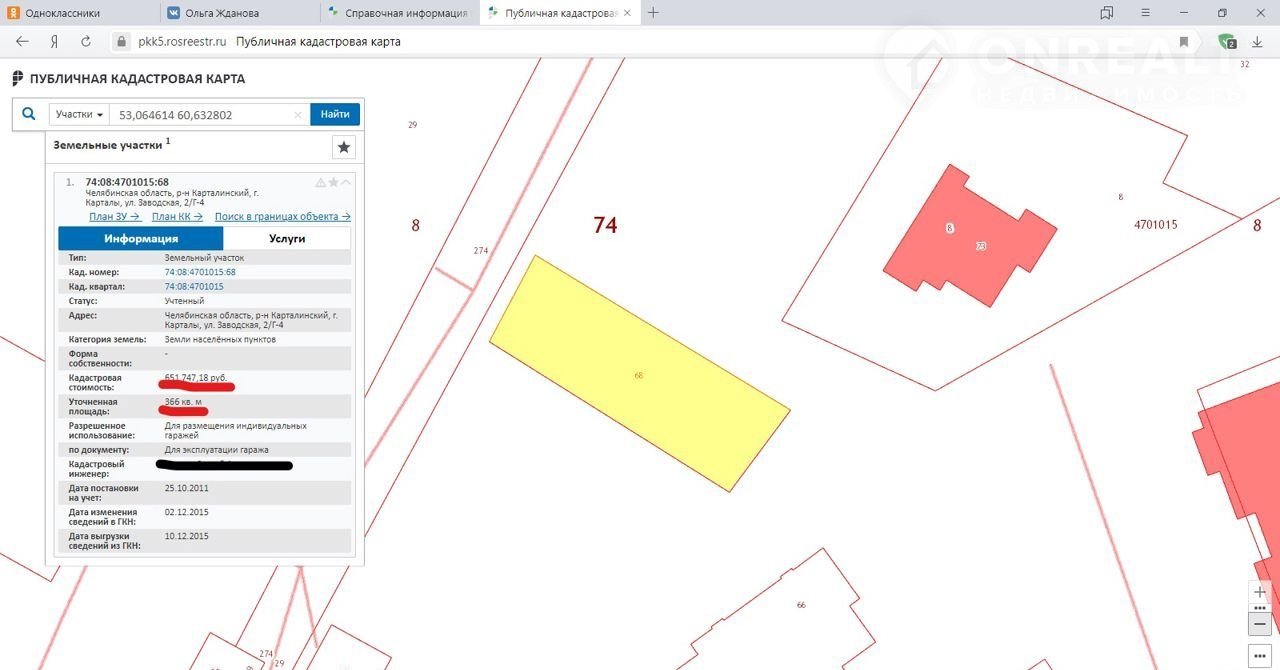The height and width of the screenshot is (670, 1280).
Task: Open browser downloads arrow icon
Action: 1257,42
